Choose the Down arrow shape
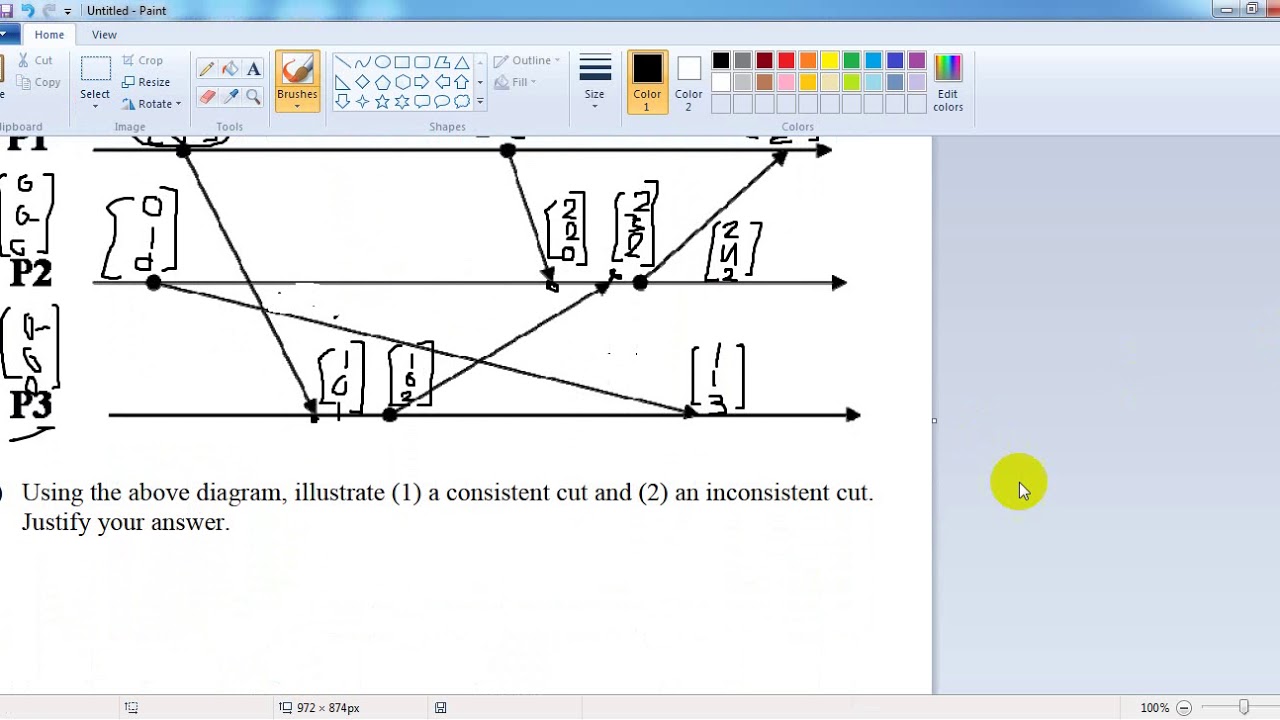The image size is (1280, 720). coord(342,102)
